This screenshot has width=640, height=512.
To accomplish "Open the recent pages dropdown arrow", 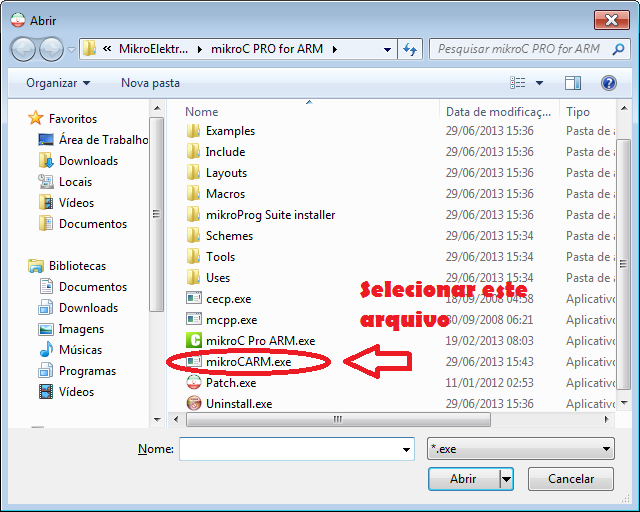I will [71, 49].
